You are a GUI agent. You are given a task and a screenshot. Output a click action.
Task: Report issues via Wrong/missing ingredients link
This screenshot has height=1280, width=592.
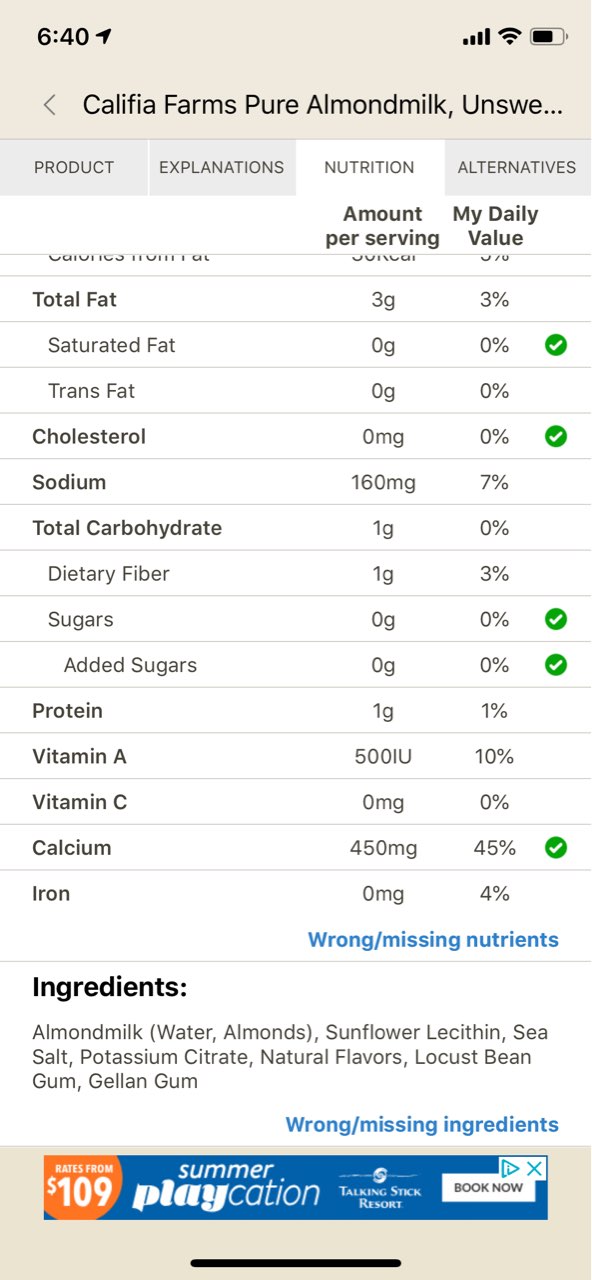421,1124
